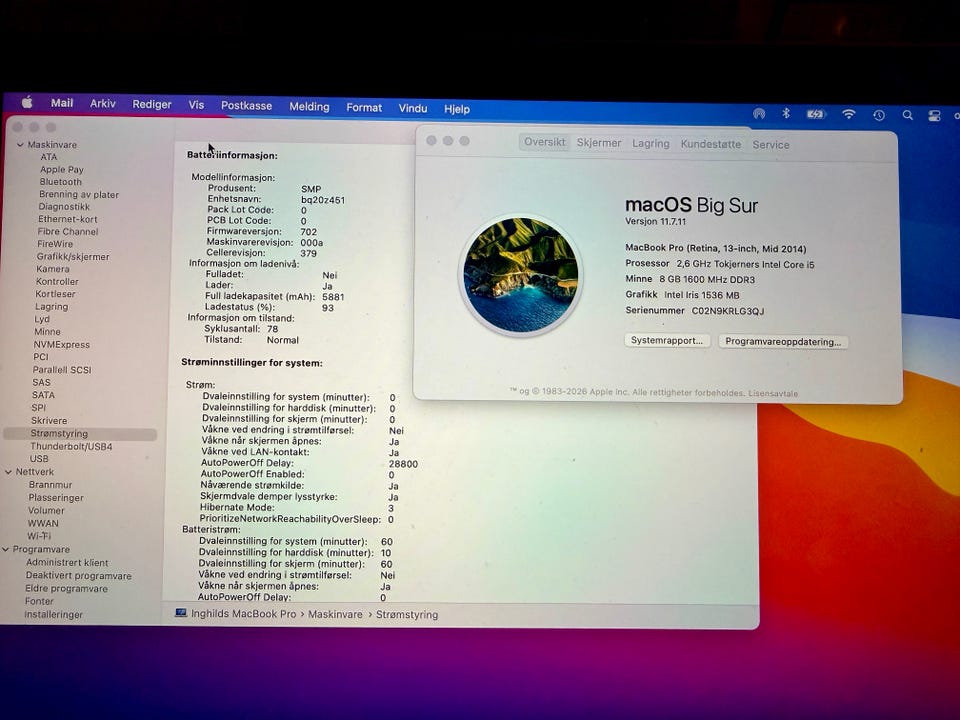Image resolution: width=960 pixels, height=720 pixels.
Task: Click the laptop icon in path bar
Action: 181,613
